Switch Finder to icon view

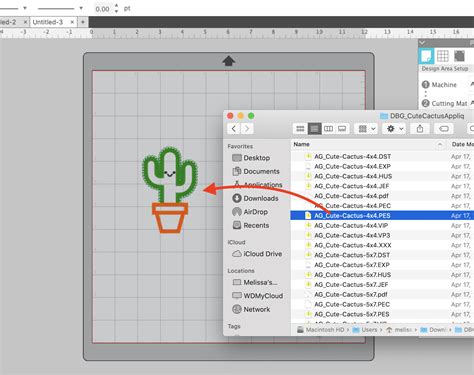tap(300, 129)
